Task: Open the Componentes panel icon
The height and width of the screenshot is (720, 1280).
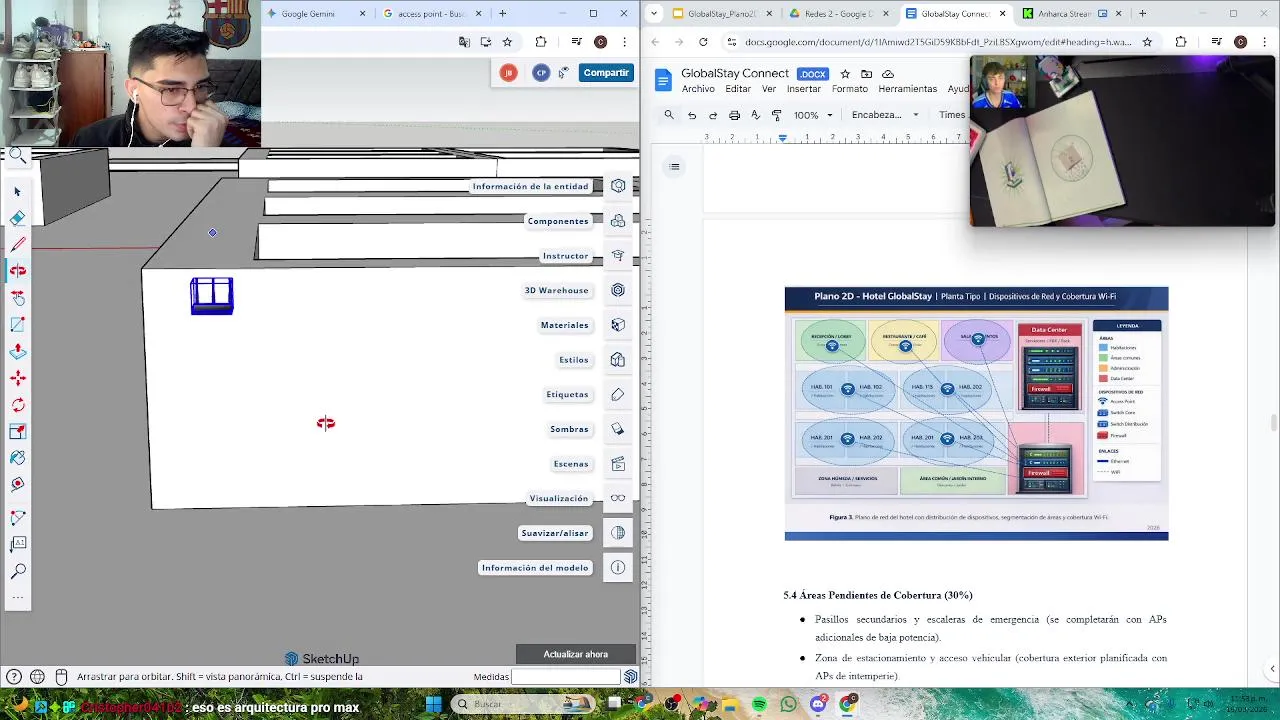Action: (x=618, y=221)
